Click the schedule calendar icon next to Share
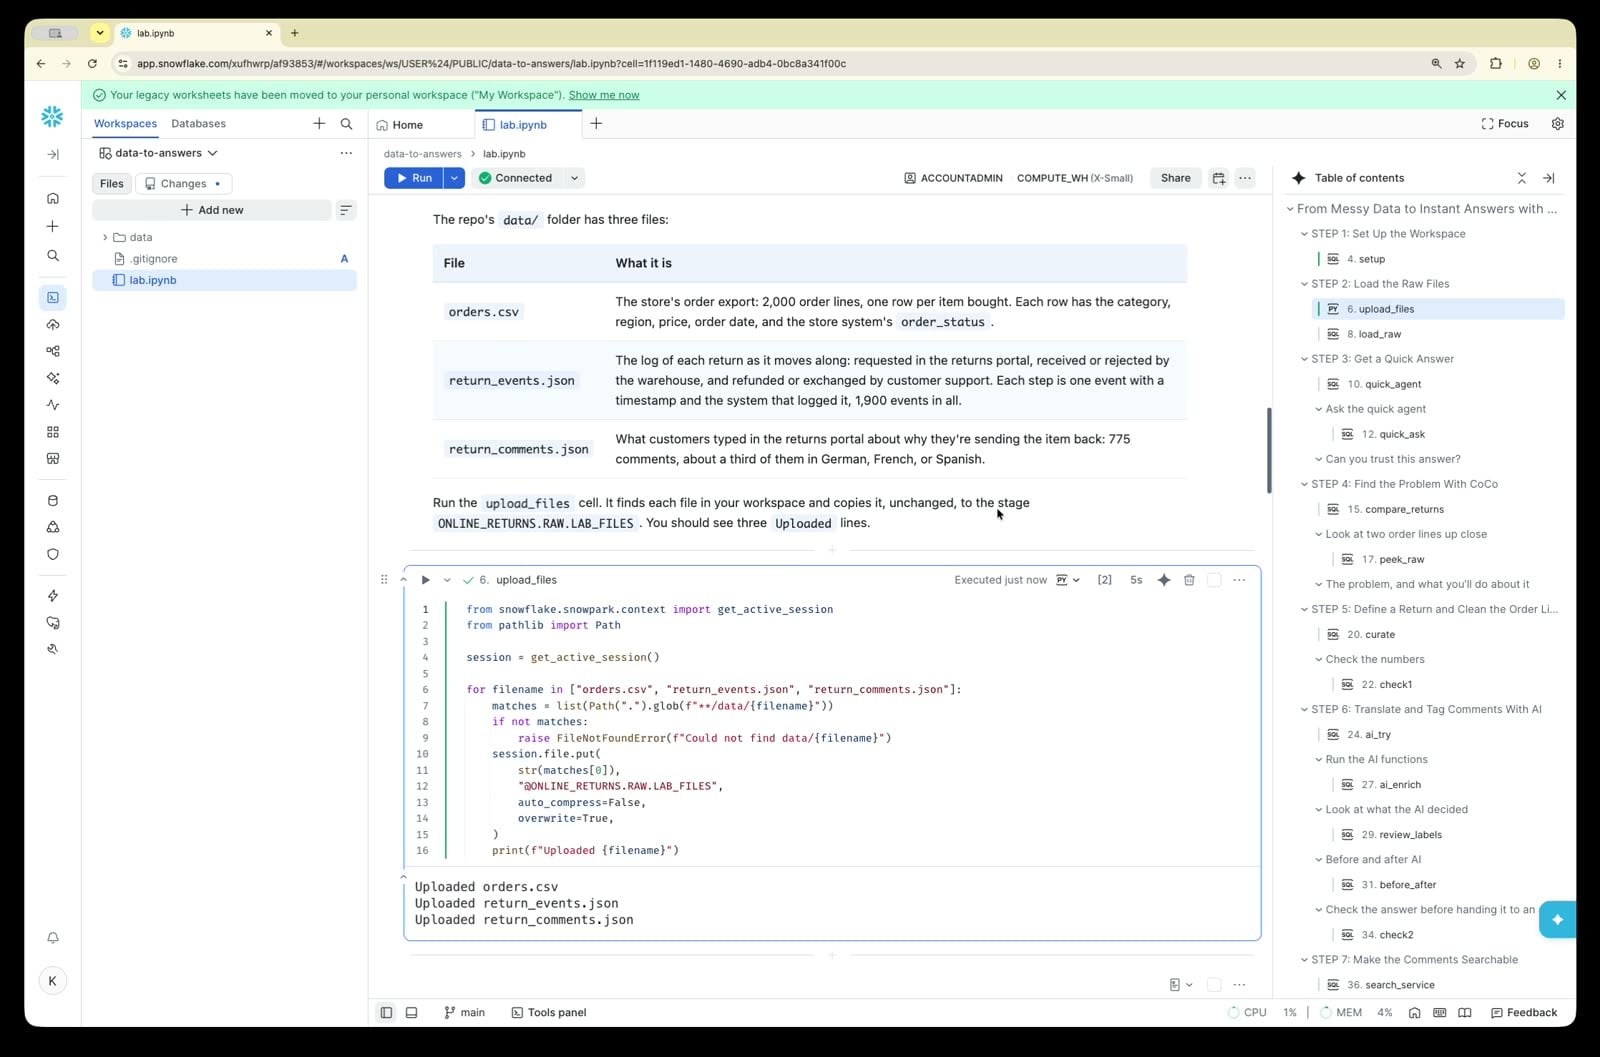Image resolution: width=1600 pixels, height=1057 pixels. [x=1219, y=178]
